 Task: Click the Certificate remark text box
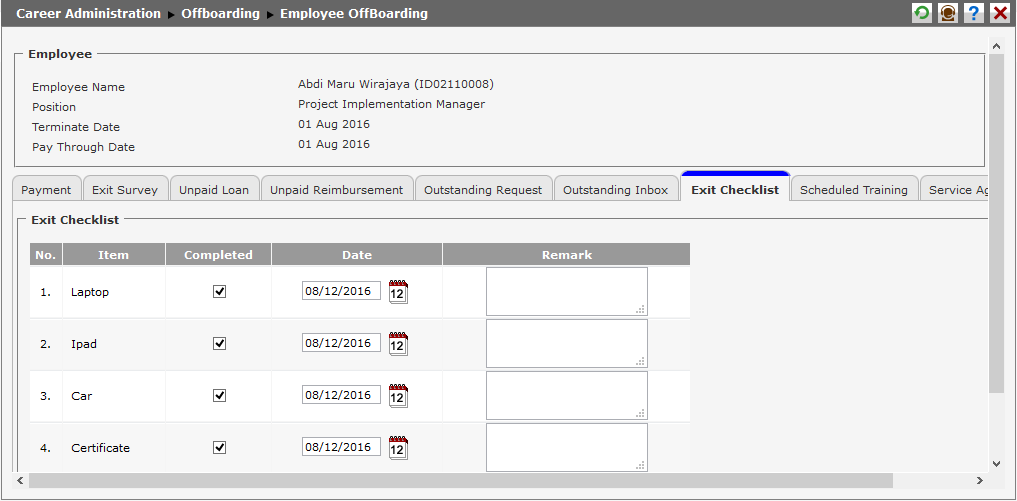click(567, 447)
